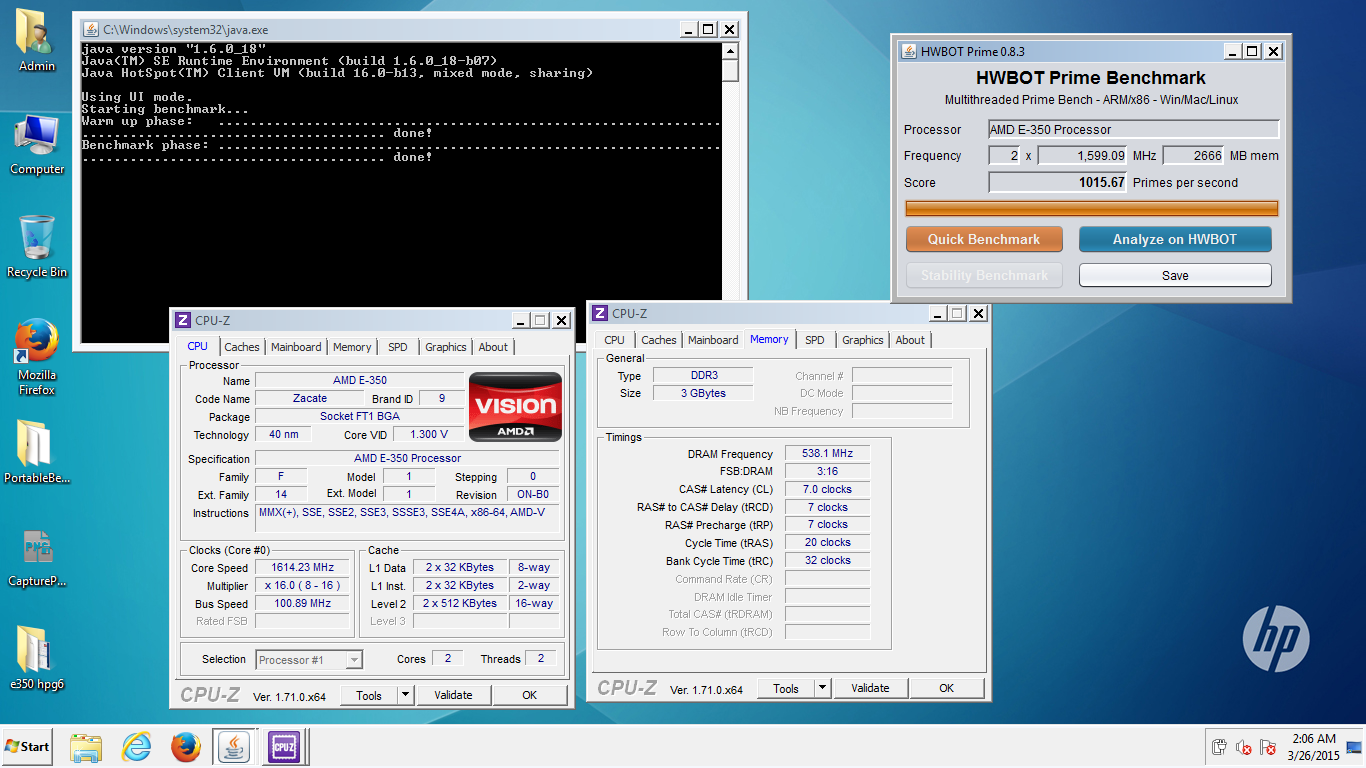The width and height of the screenshot is (1366, 768).
Task: Select Mainboard tab in left CPU-Z
Action: point(297,347)
